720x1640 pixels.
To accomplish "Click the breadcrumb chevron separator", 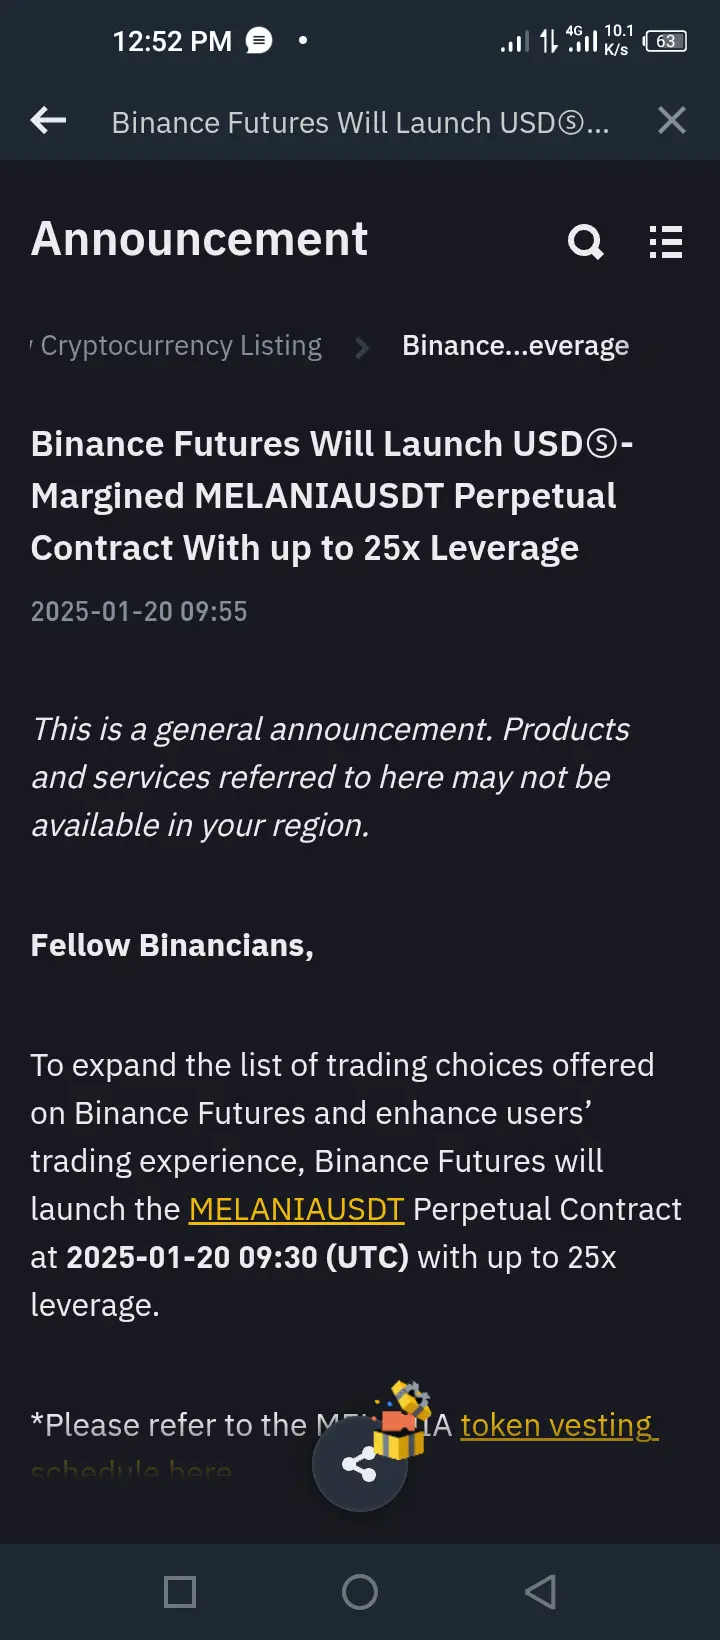I will pyautogui.click(x=362, y=347).
